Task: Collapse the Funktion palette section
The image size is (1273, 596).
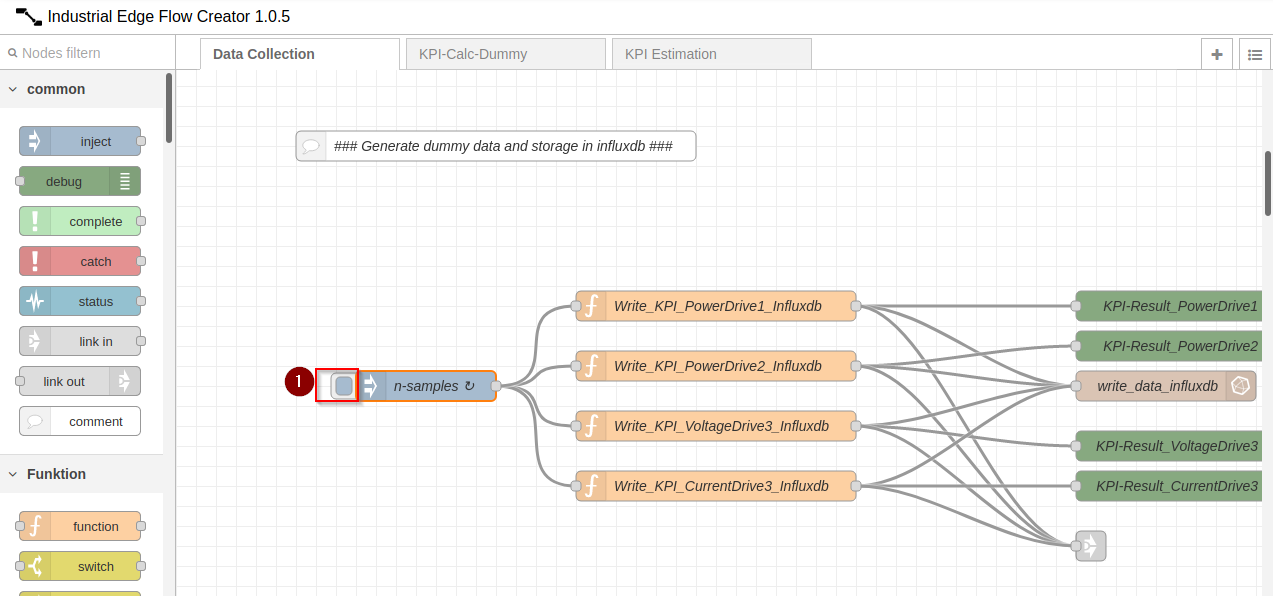Action: tap(13, 474)
